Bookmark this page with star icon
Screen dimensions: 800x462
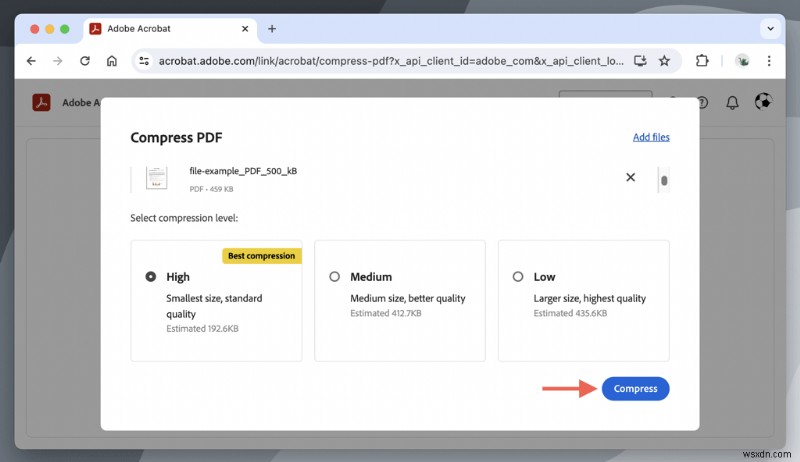pos(664,61)
